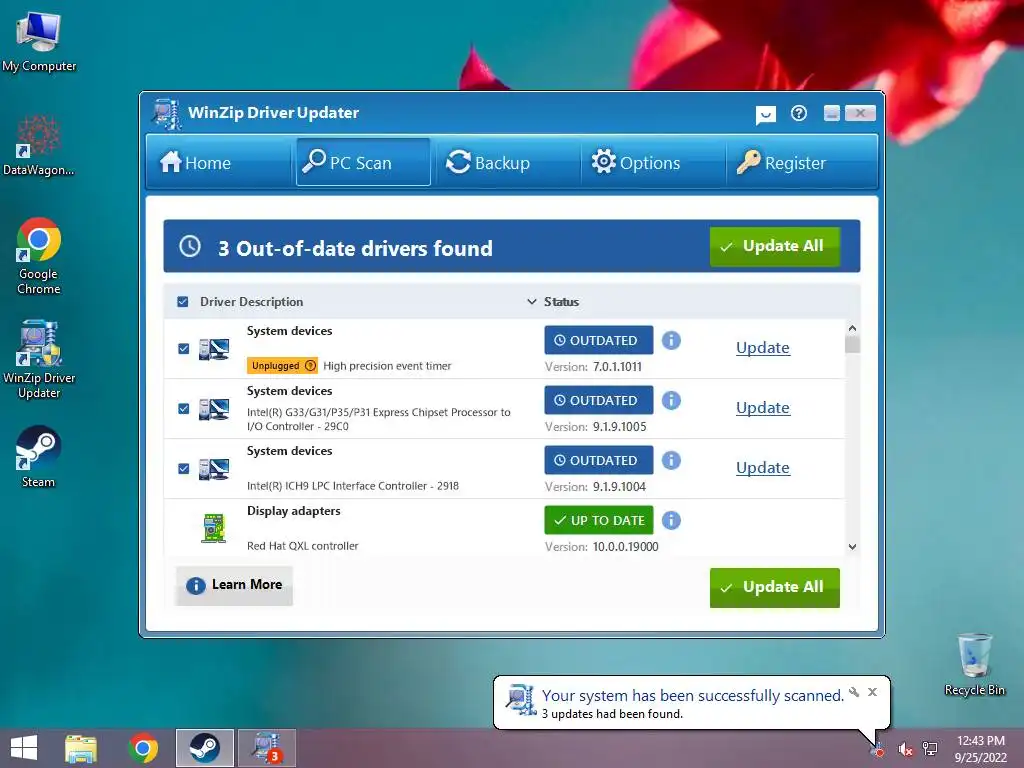Select the WinZip Driver Updater desktop shortcut

tap(39, 359)
